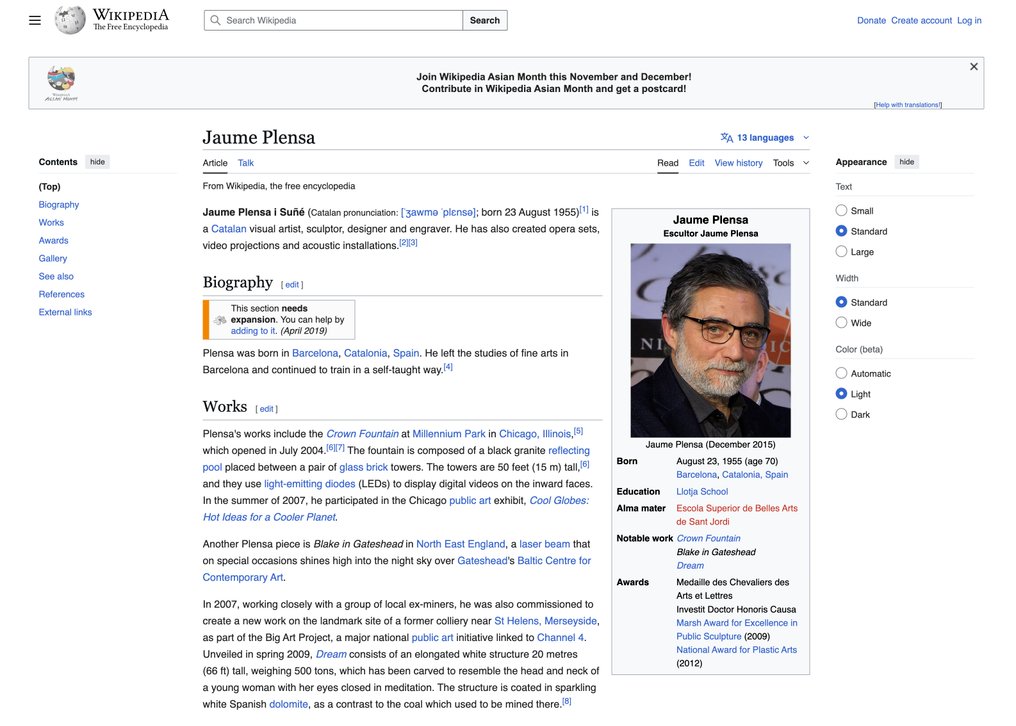Screen dimensions: 1016x726
Task: Click the section expansion notice icon
Action: [219, 320]
